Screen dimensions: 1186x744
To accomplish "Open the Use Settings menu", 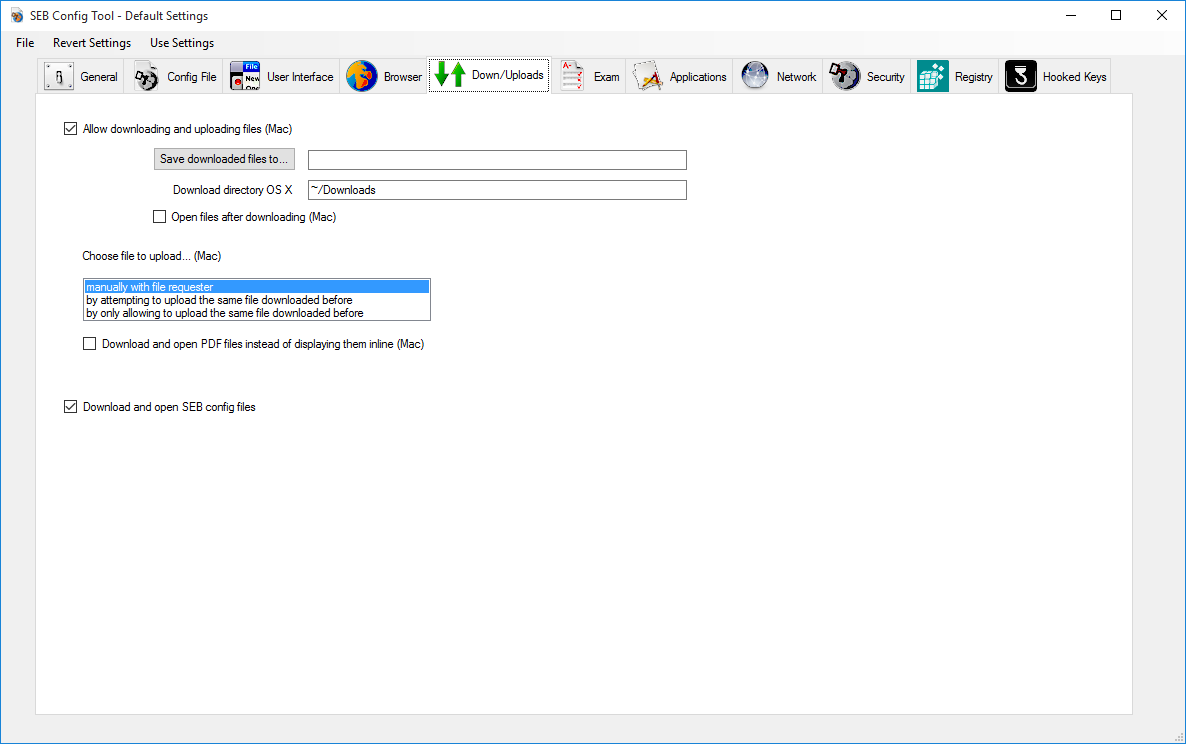I will coord(182,43).
